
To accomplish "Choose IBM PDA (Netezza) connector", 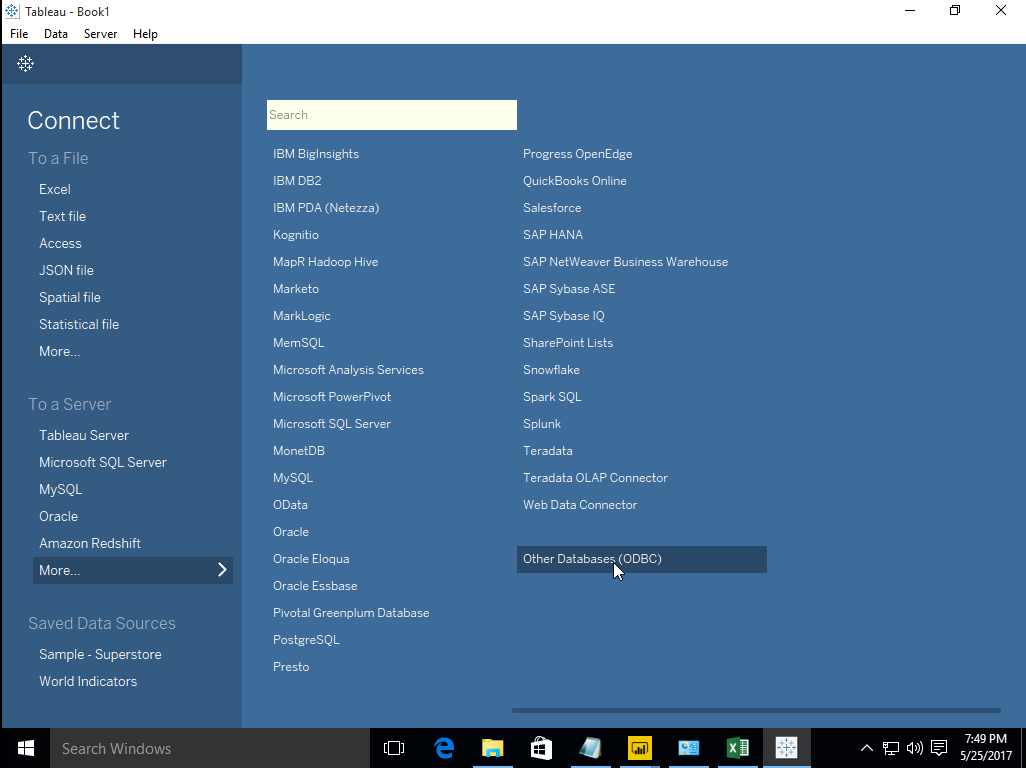I will pos(326,208).
